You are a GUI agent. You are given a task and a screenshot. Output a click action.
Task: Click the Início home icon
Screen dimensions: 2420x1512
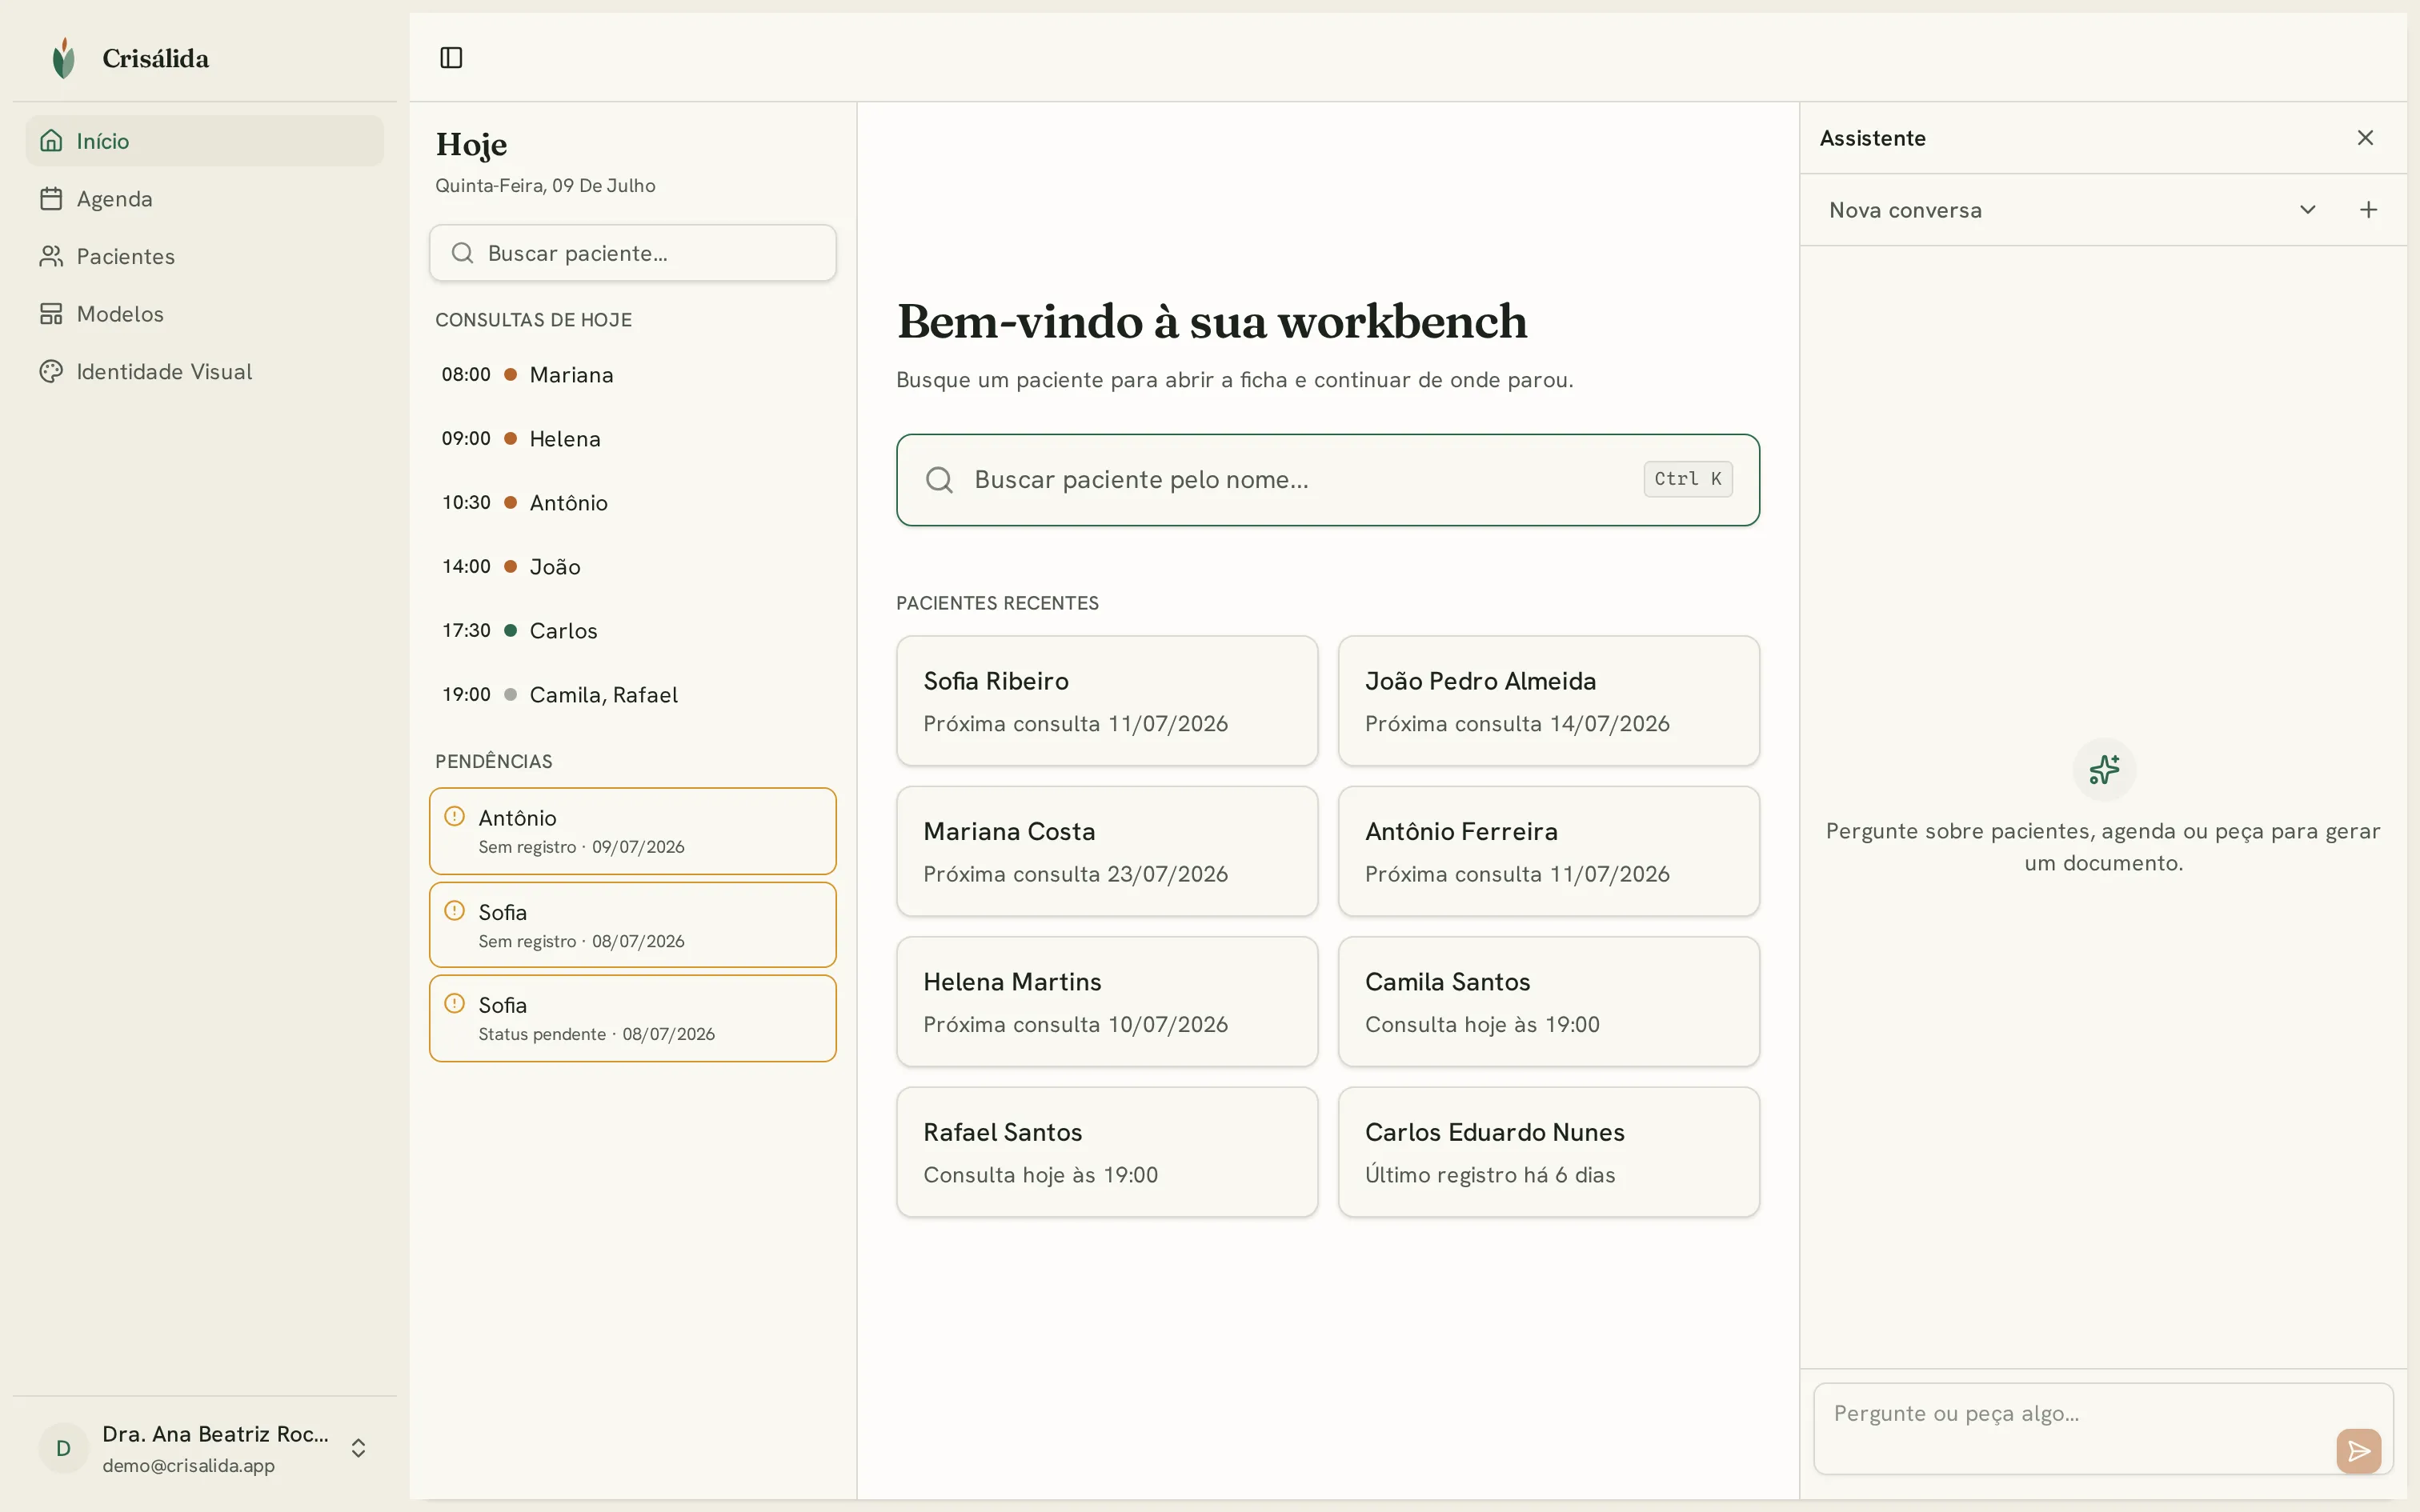(51, 141)
